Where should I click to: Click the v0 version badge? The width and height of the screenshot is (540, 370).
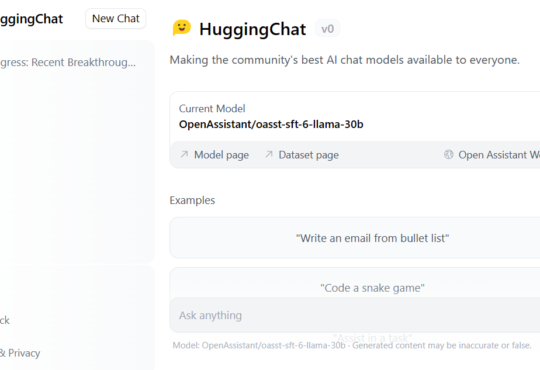point(327,29)
